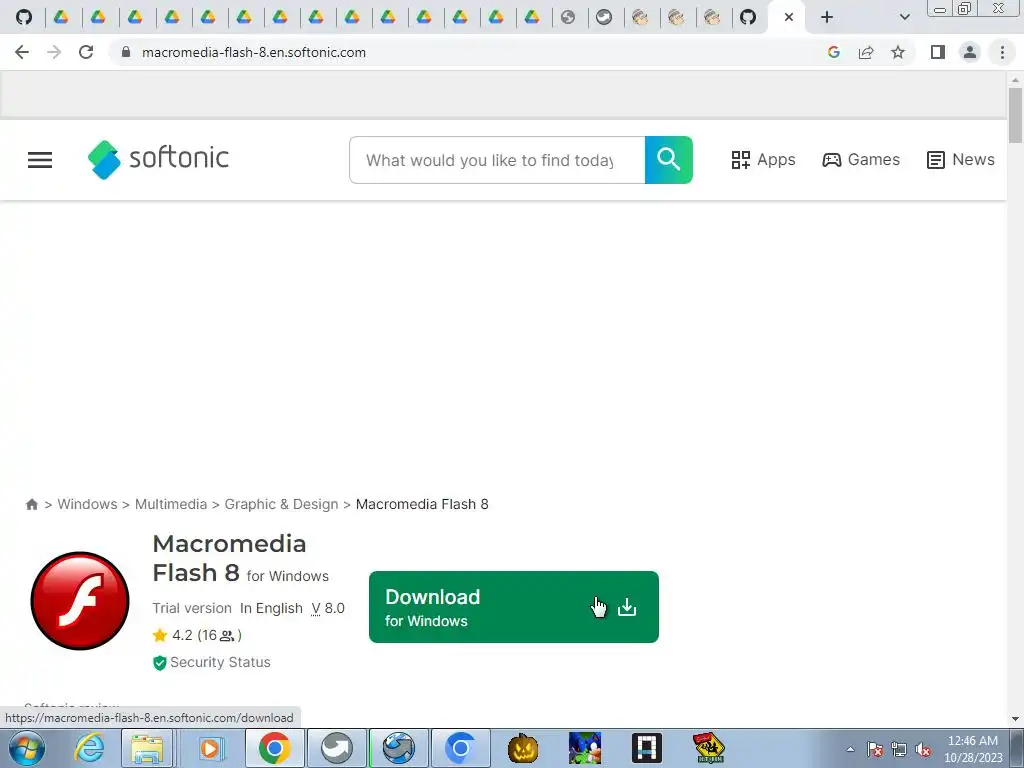Expand the tab search dropdown chevron
The width and height of the screenshot is (1024, 768).
904,17
